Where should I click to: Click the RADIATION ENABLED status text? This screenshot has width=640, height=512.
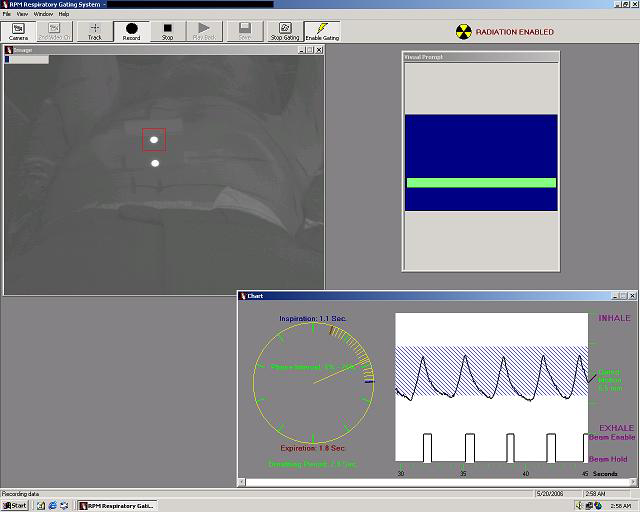(x=515, y=32)
